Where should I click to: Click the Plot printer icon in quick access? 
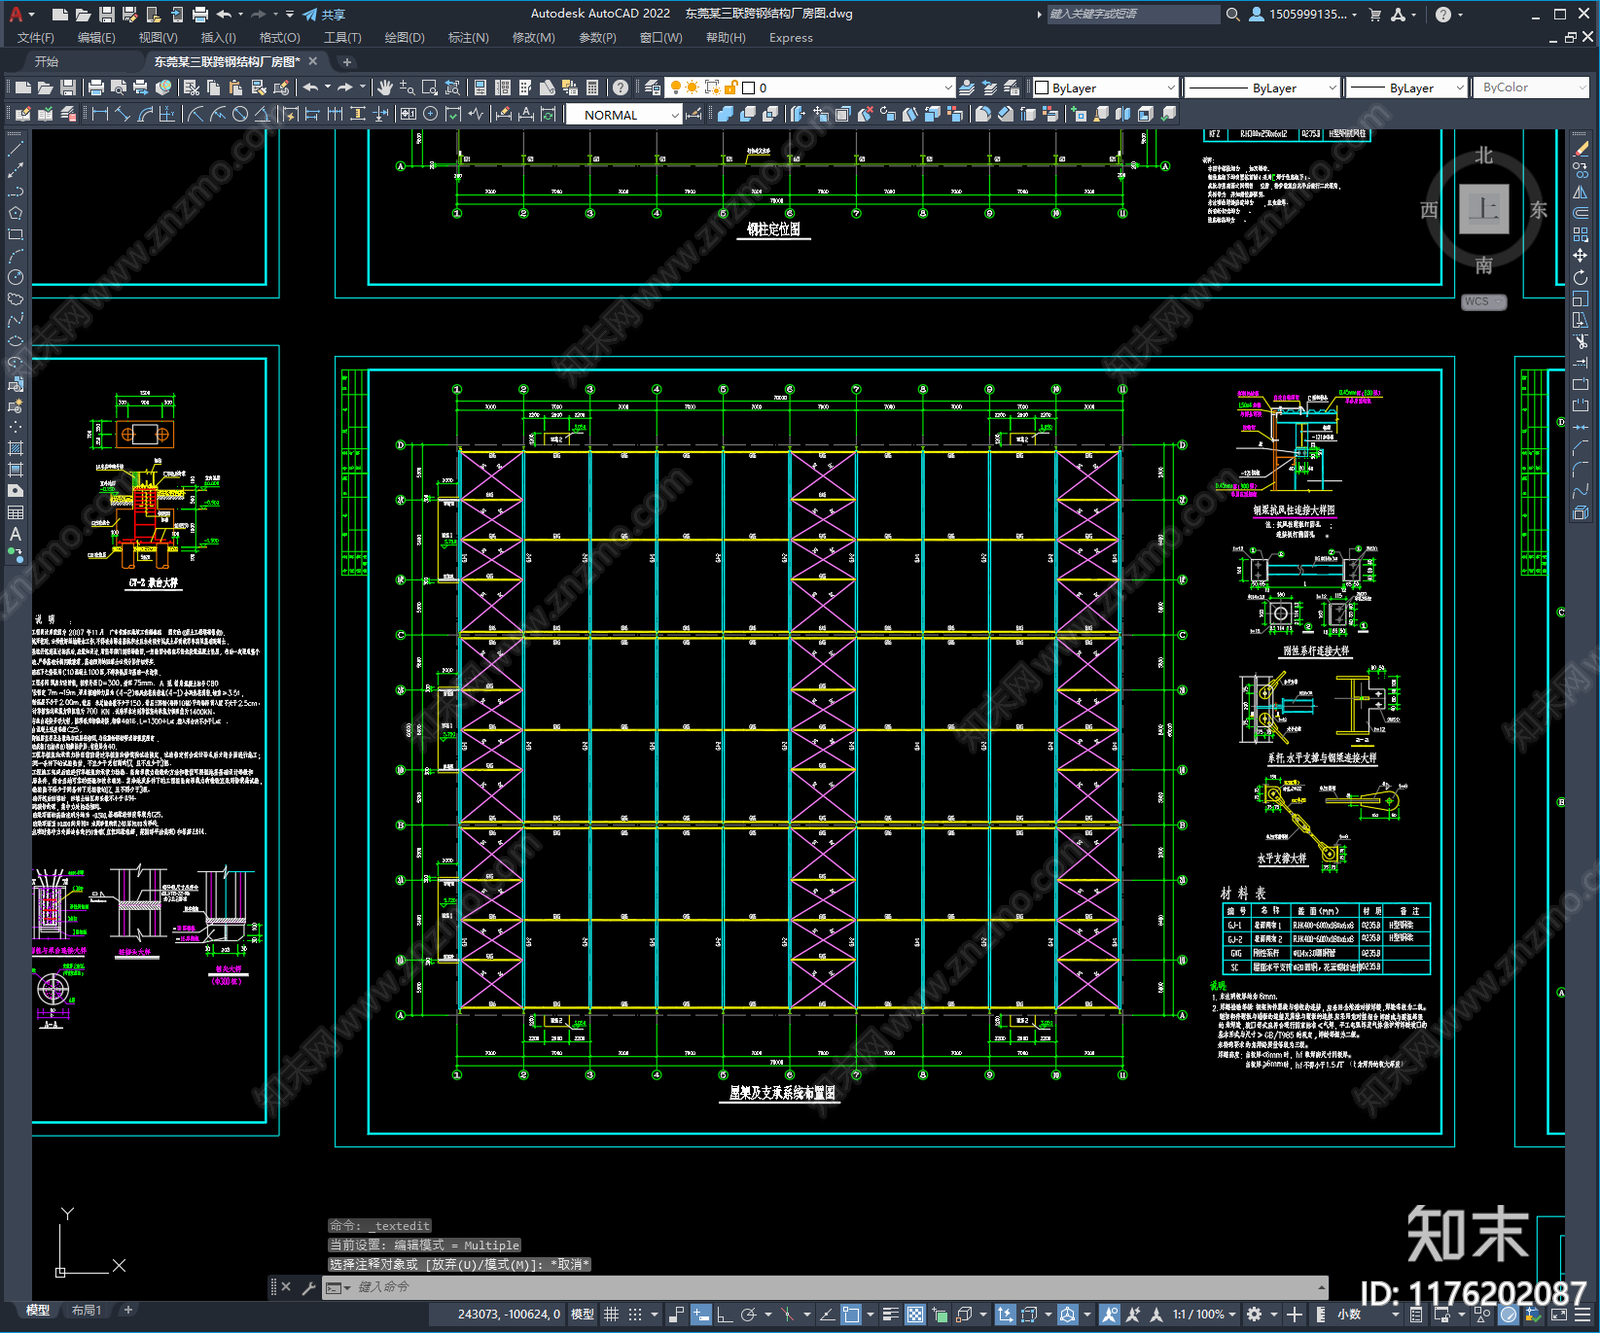(200, 14)
